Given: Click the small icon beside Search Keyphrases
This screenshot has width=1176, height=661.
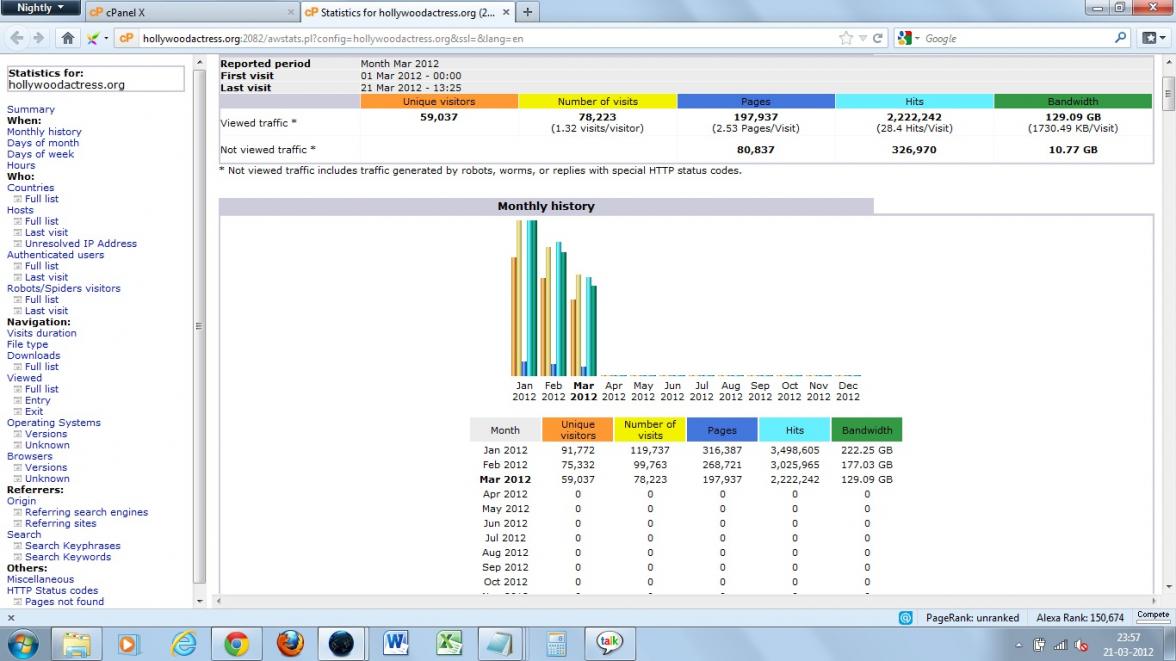Looking at the screenshot, I should [x=17, y=546].
